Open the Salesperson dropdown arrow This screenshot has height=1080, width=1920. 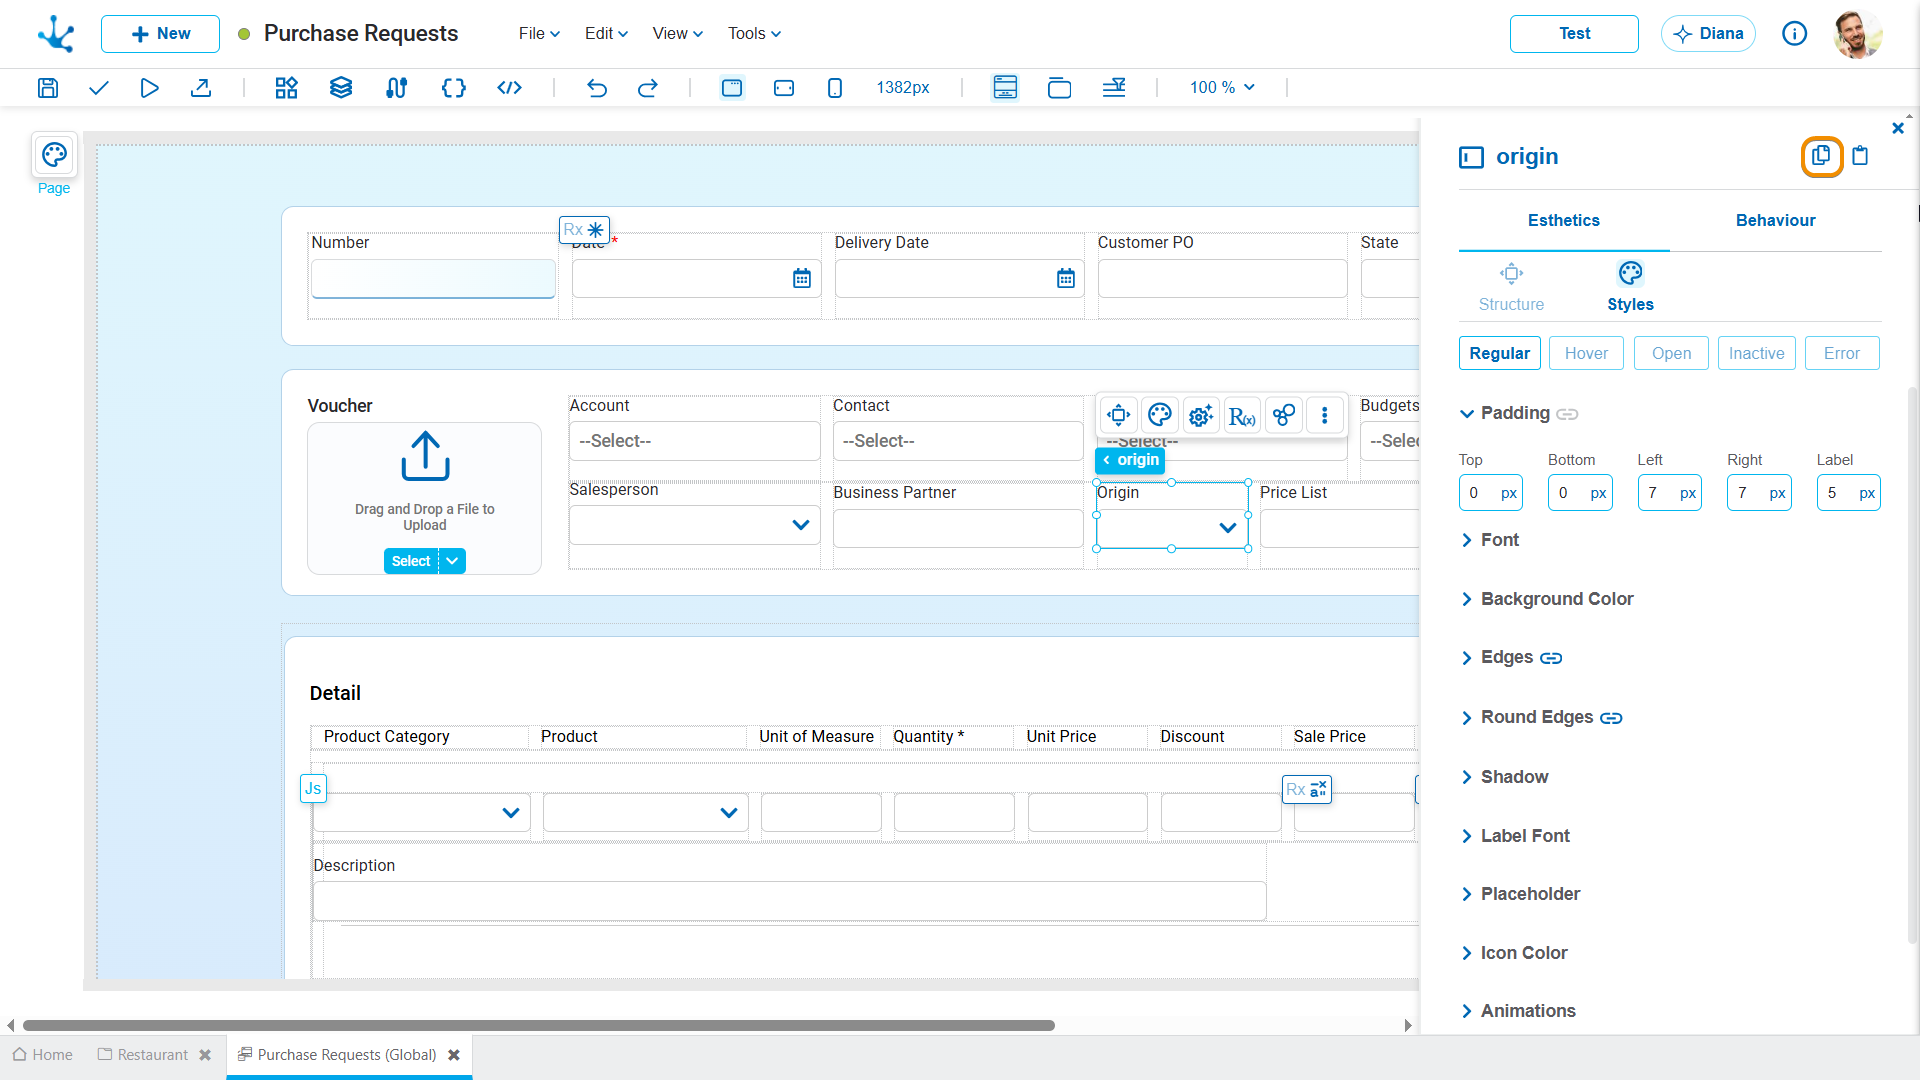800,525
